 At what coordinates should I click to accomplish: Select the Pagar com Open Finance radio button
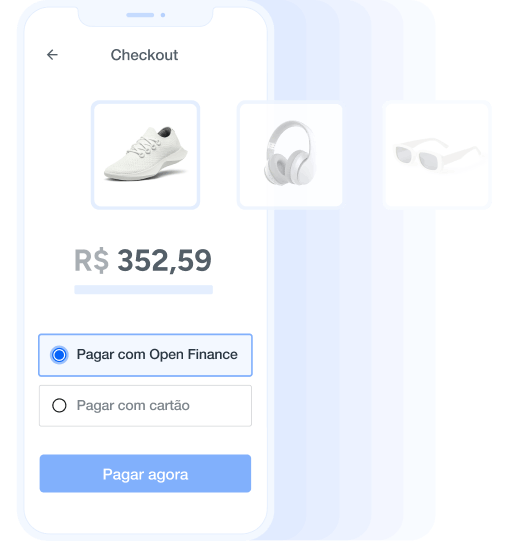click(59, 355)
